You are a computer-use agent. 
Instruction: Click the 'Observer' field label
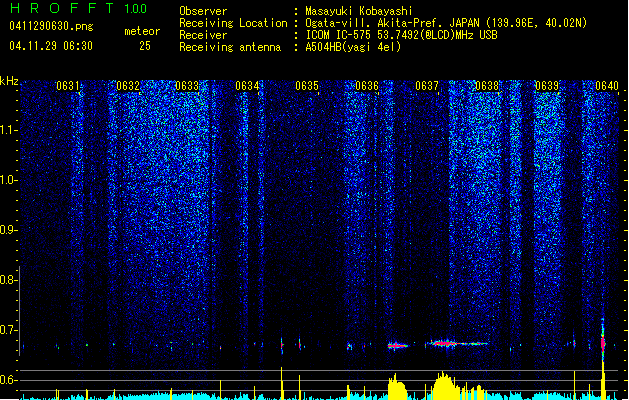tap(203, 11)
